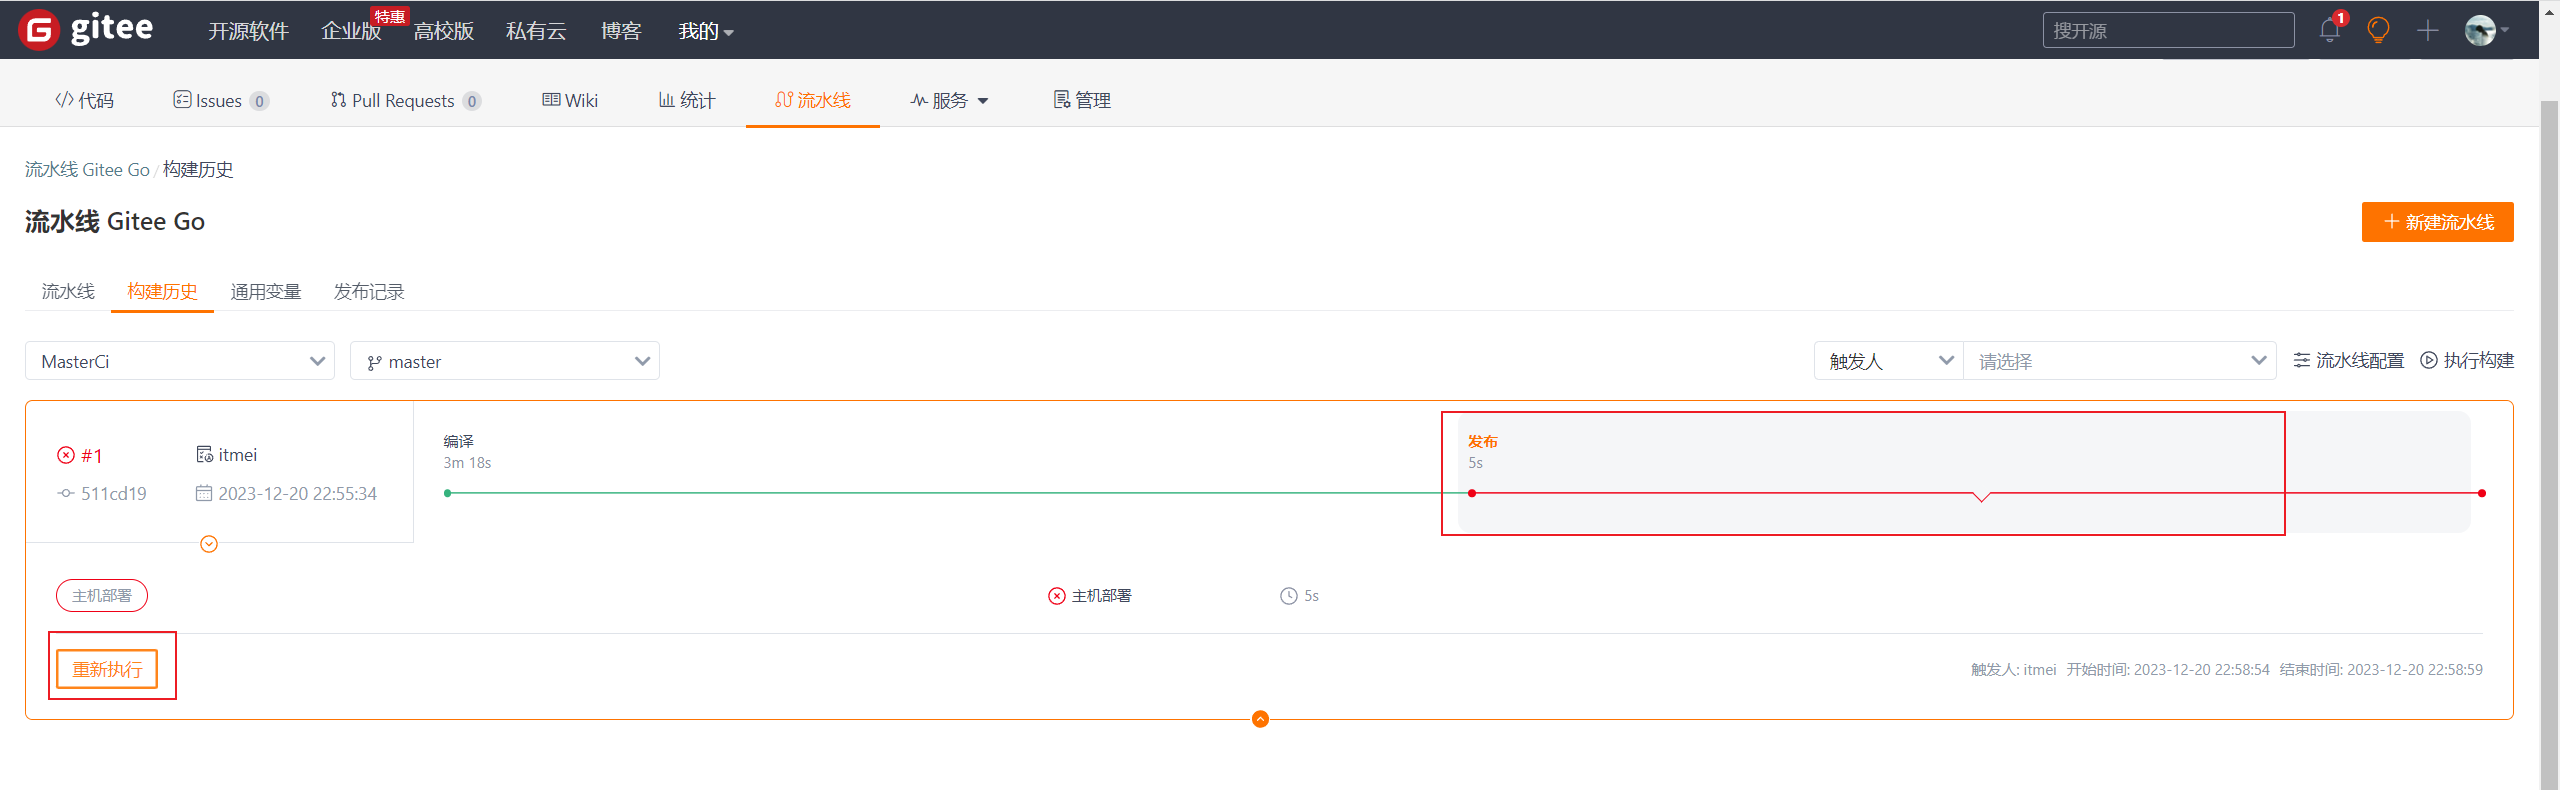The height and width of the screenshot is (790, 2560).
Task: Click the plus create icon
Action: pos(2427,30)
